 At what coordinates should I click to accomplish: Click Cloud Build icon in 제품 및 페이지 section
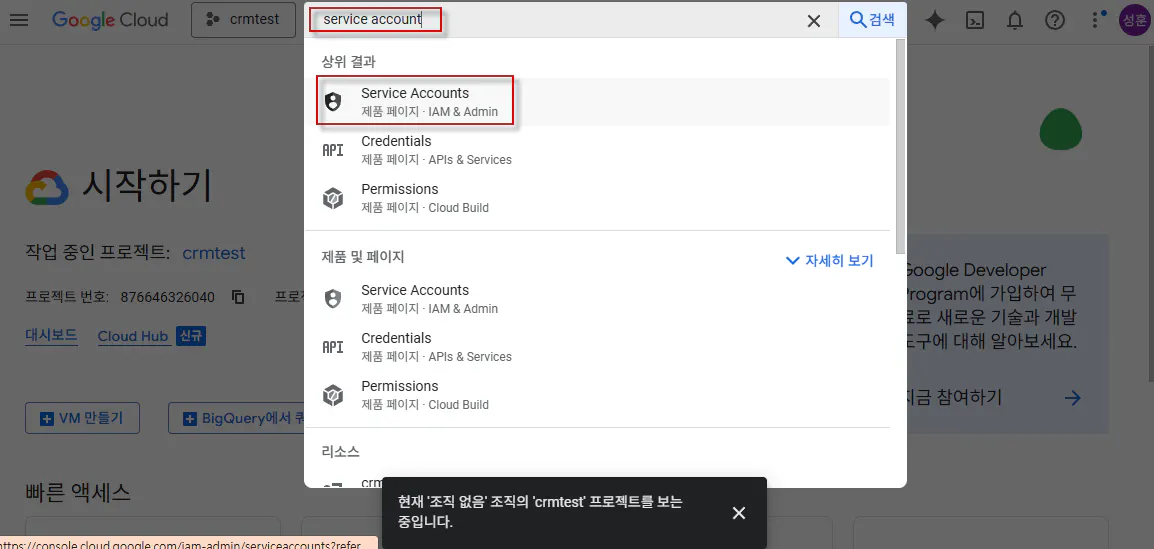click(333, 396)
